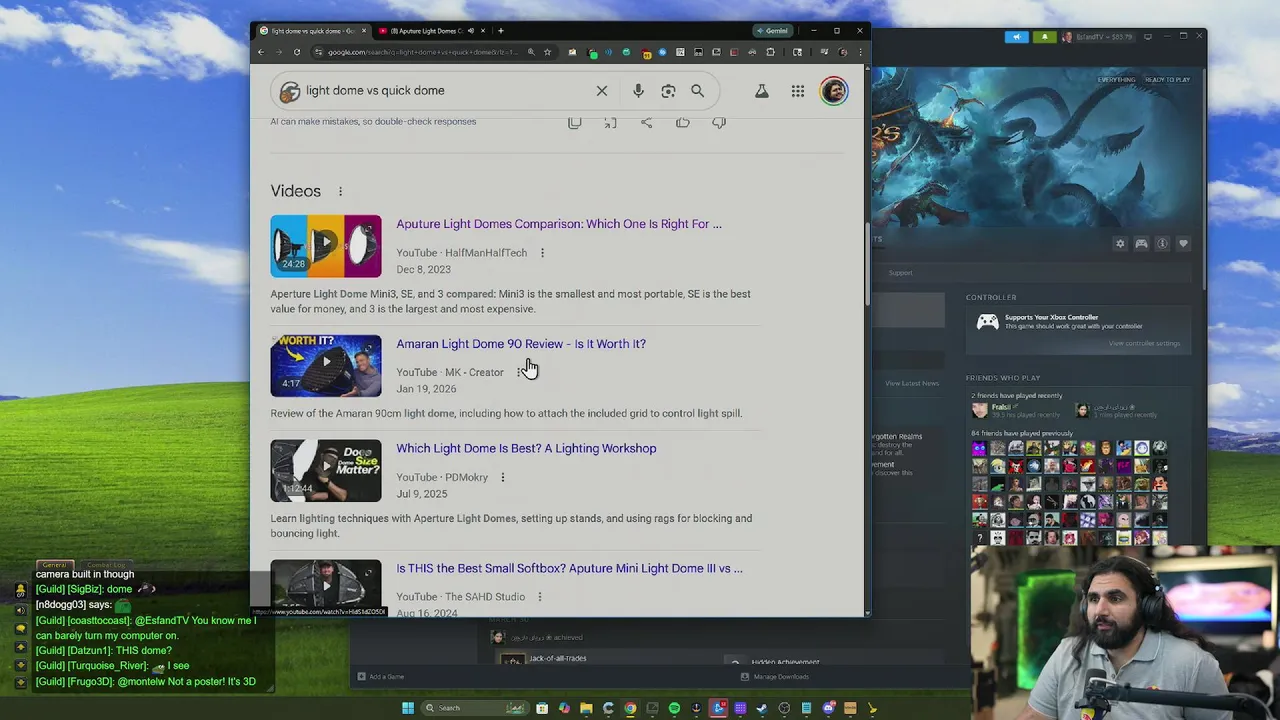Open Spotify from the taskbar
This screenshot has height=720, width=1280.
(x=674, y=708)
